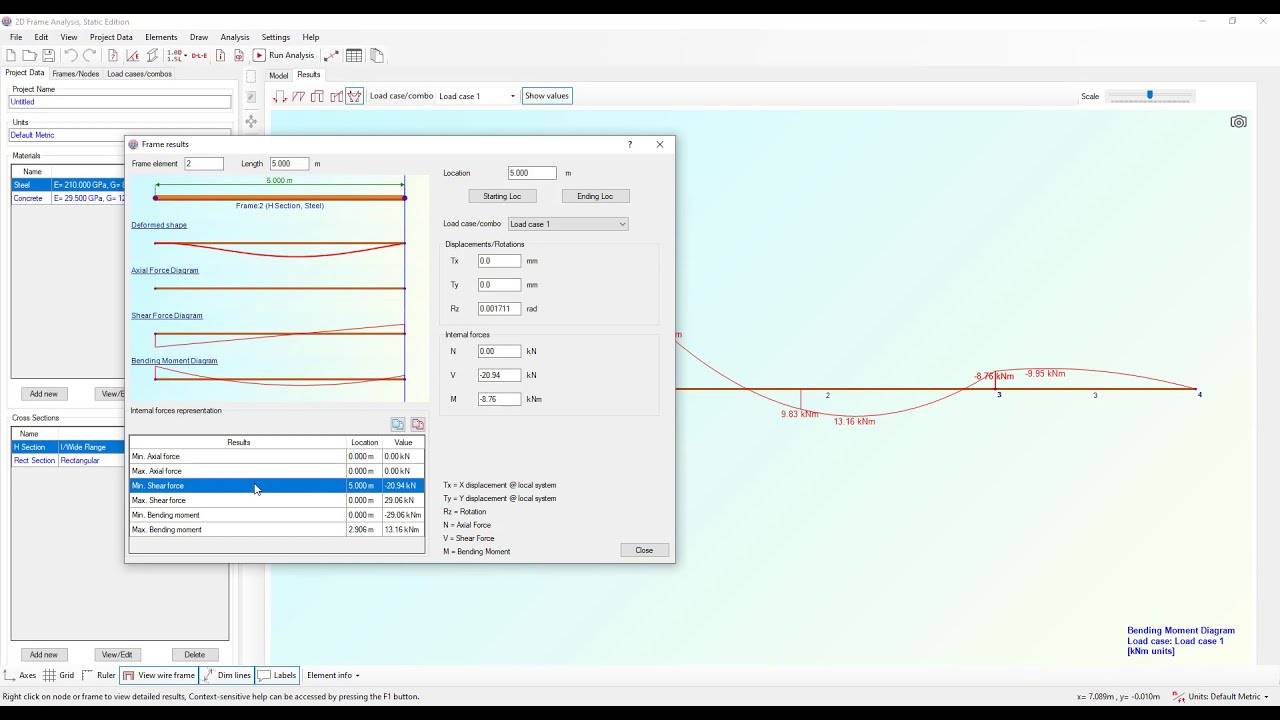Click the move/pan tool in side strip
The image size is (1280, 720).
250,121
